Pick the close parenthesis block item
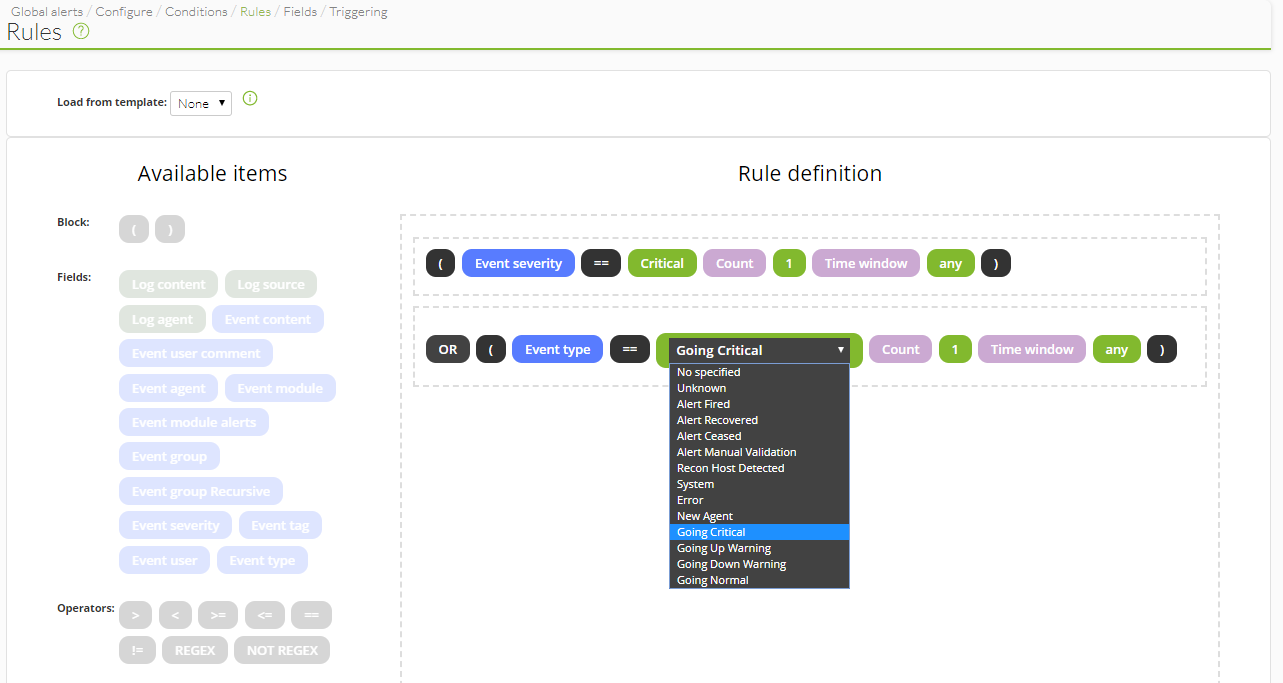1283x683 pixels. coord(170,229)
